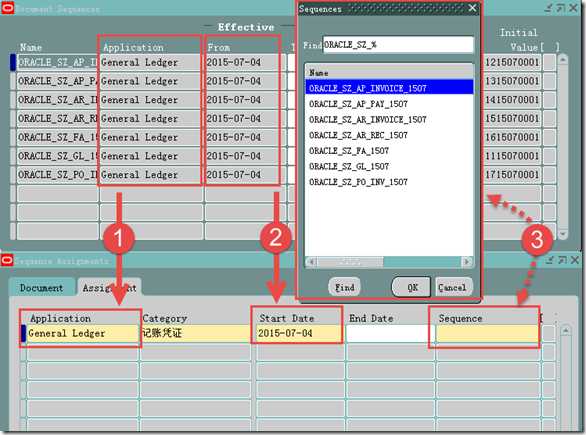
Task: Click the Document Sequences scrollbar up arrow
Action: tap(563, 59)
